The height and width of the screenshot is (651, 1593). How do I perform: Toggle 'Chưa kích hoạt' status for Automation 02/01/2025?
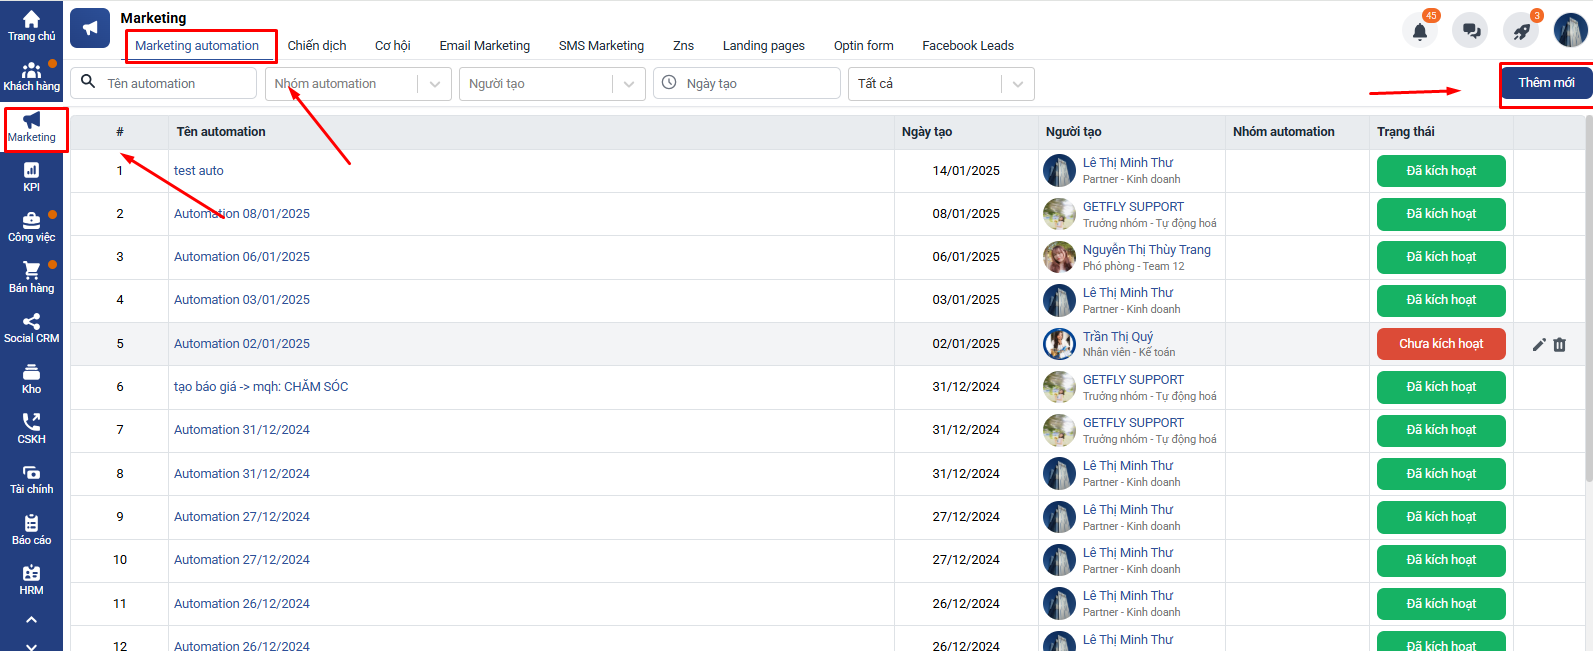point(1440,344)
